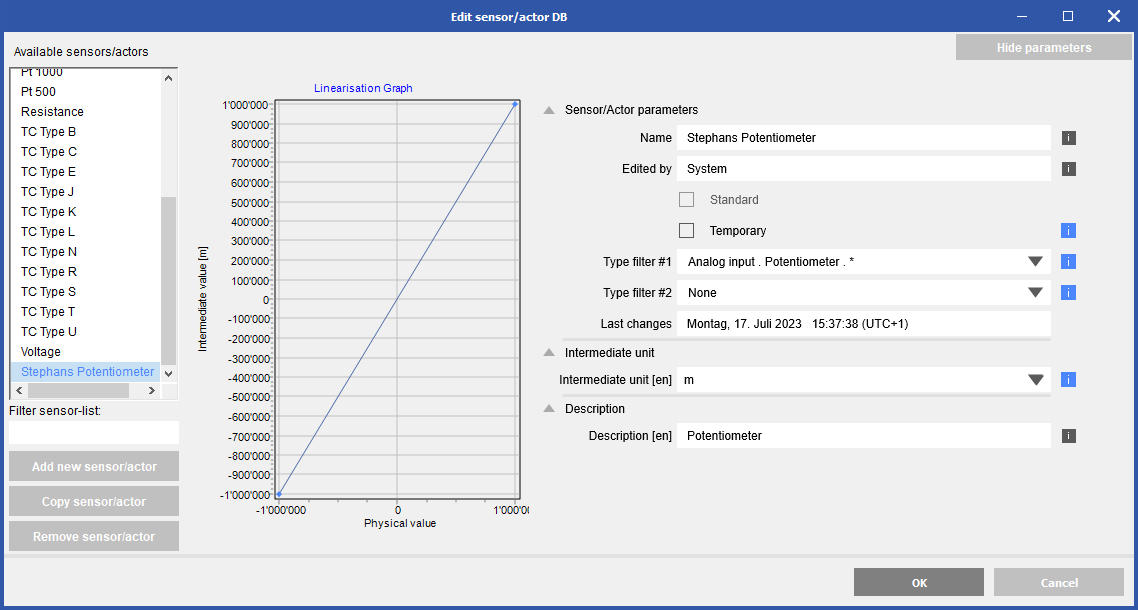Enable the Standard checkbox
This screenshot has height=610, width=1138.
pyautogui.click(x=686, y=199)
